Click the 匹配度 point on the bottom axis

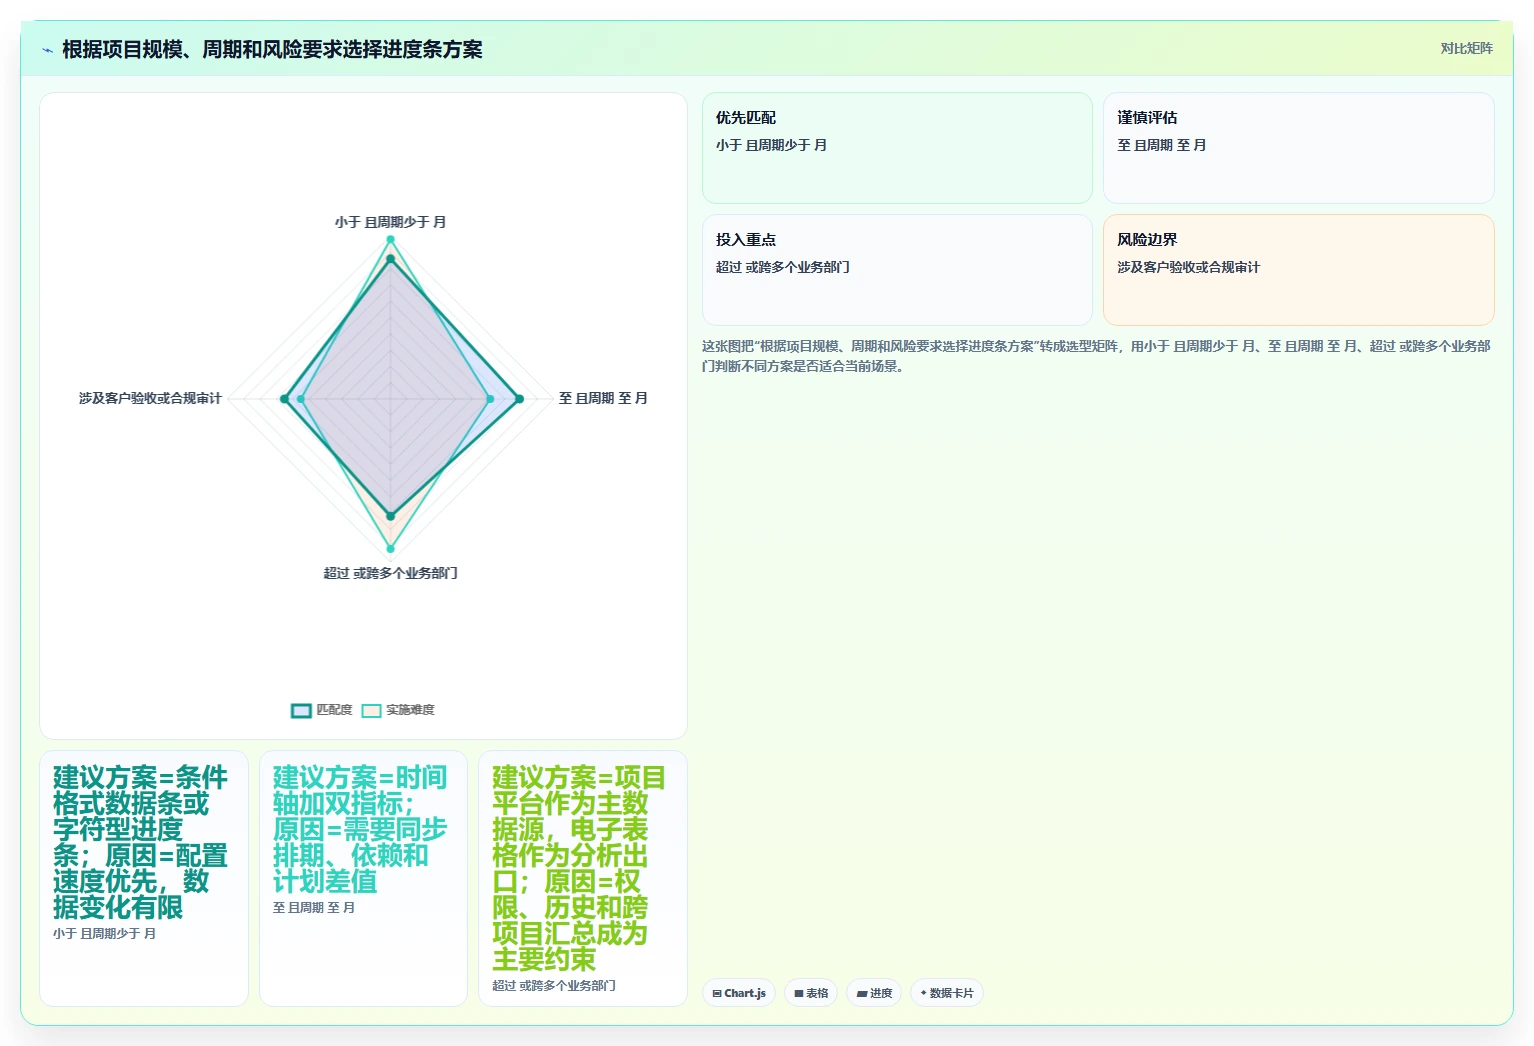pos(391,516)
